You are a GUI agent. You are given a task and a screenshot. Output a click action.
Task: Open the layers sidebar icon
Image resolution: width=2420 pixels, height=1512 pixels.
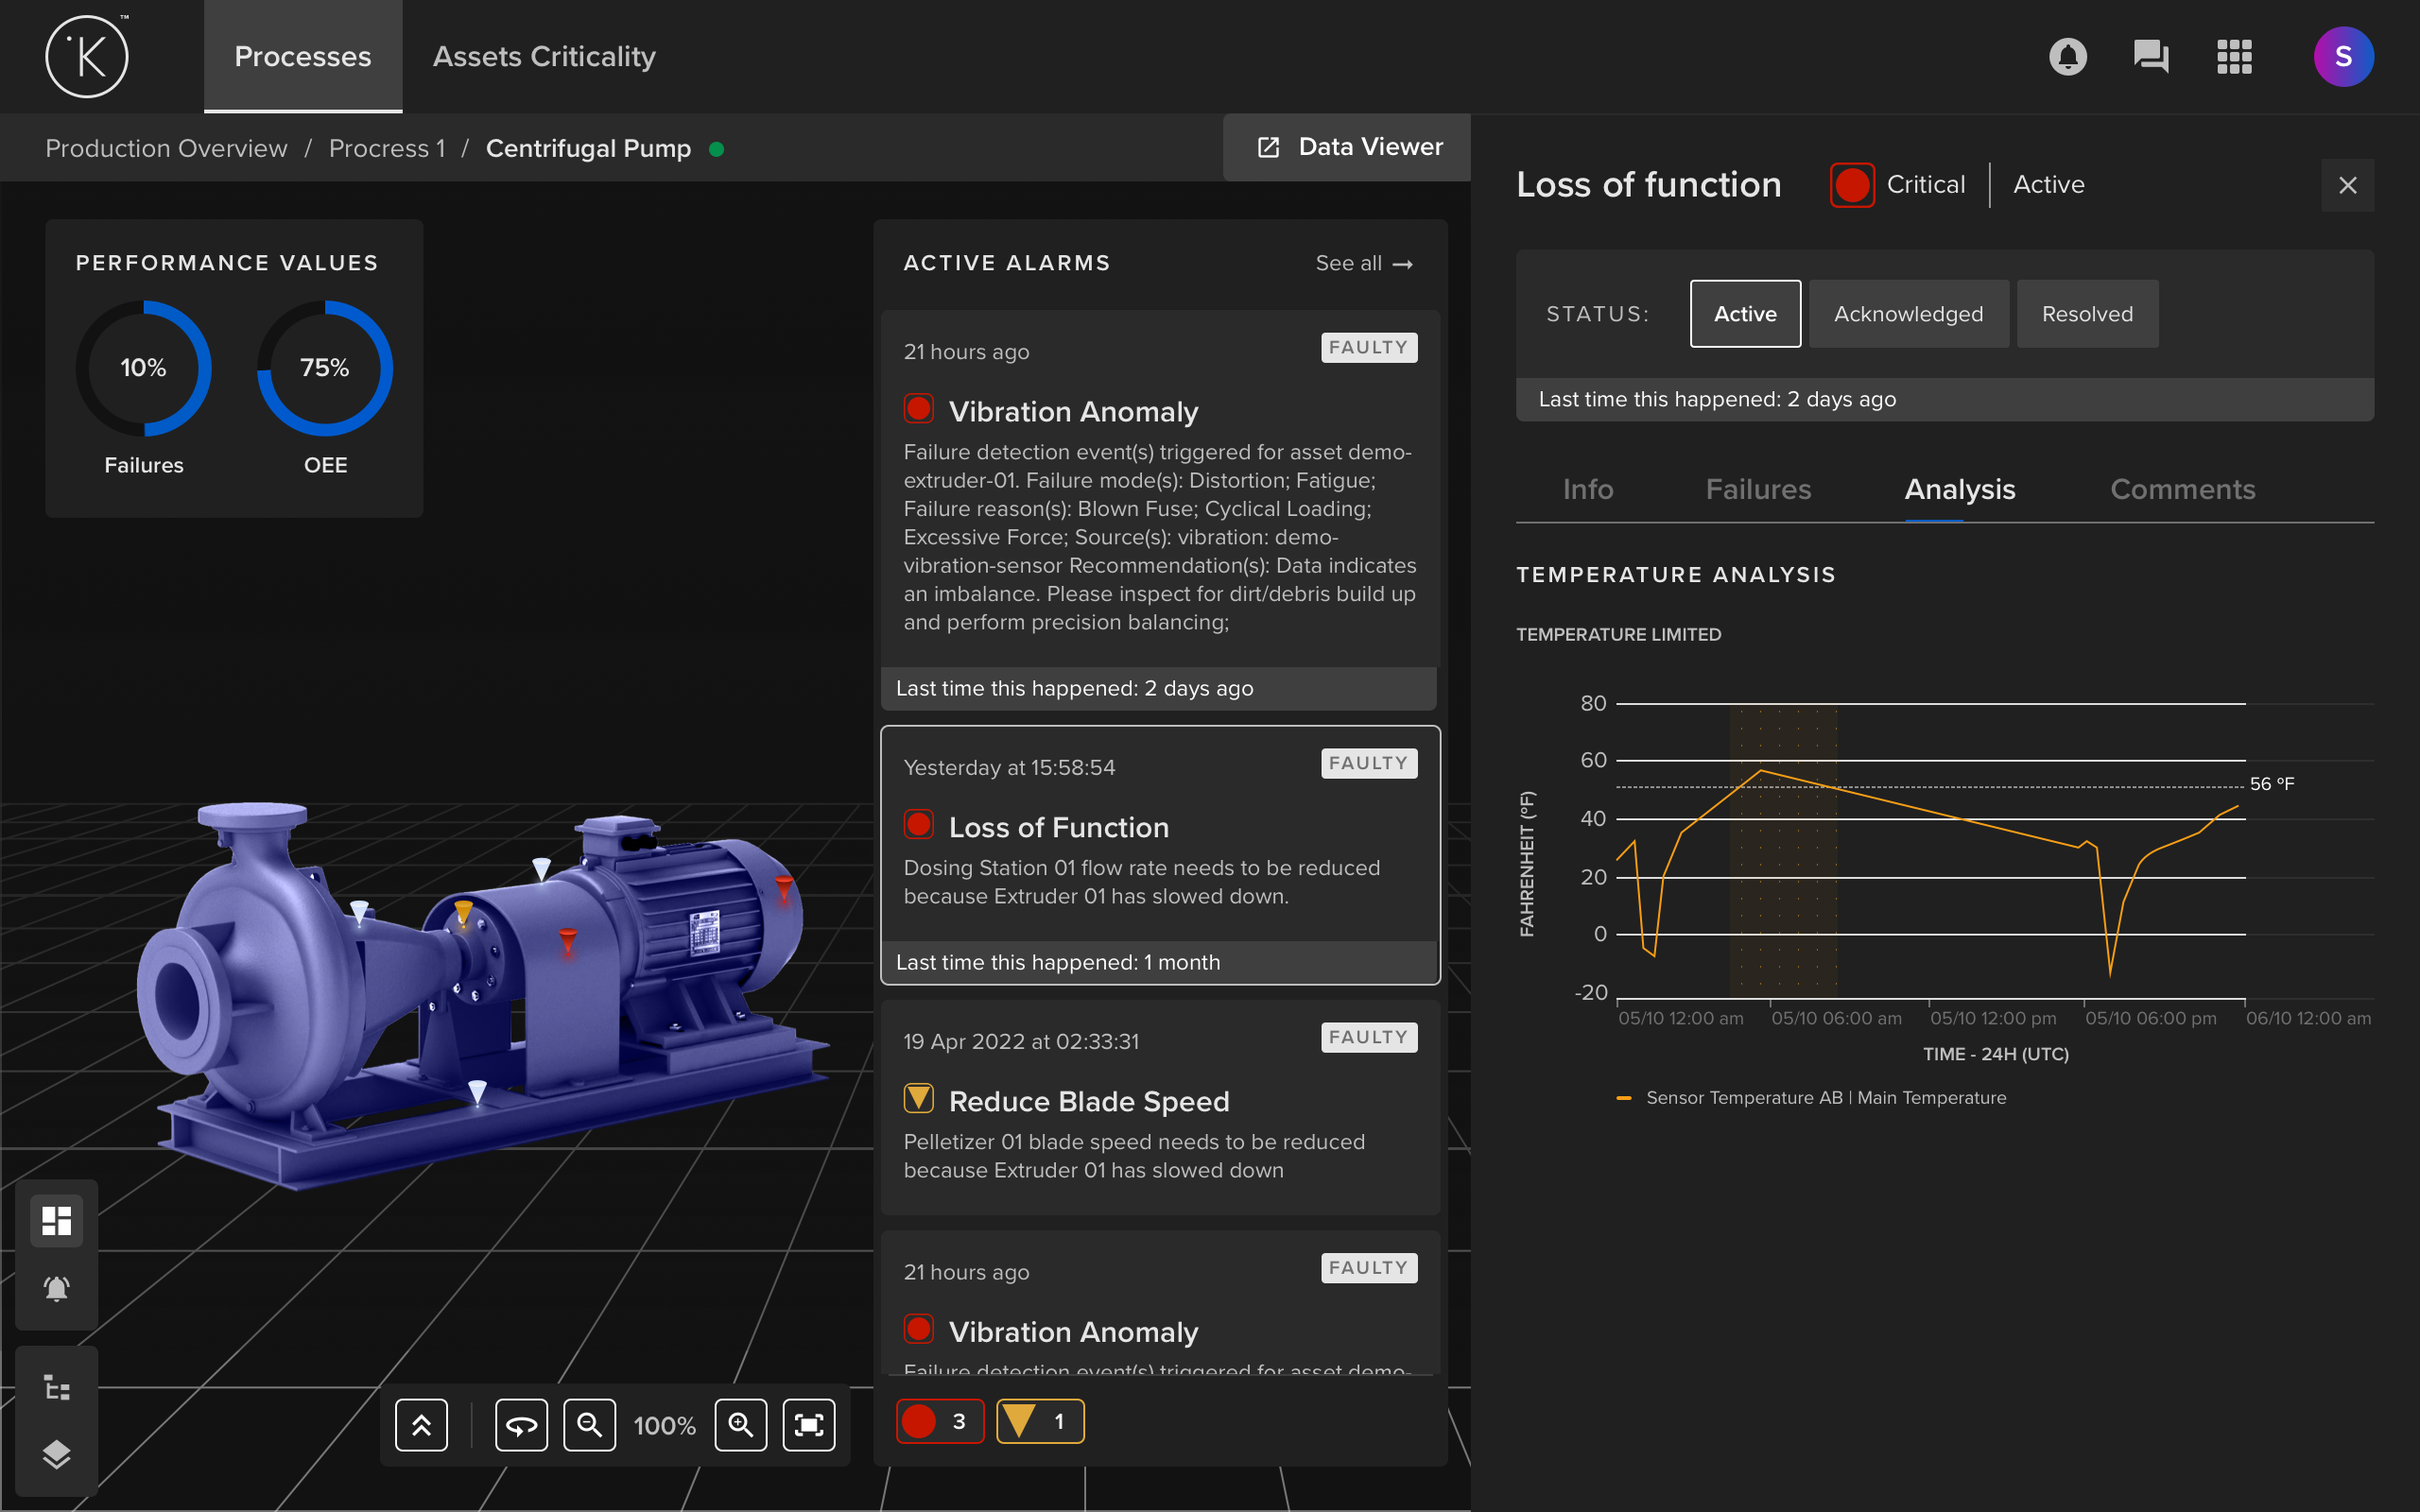pos(57,1454)
